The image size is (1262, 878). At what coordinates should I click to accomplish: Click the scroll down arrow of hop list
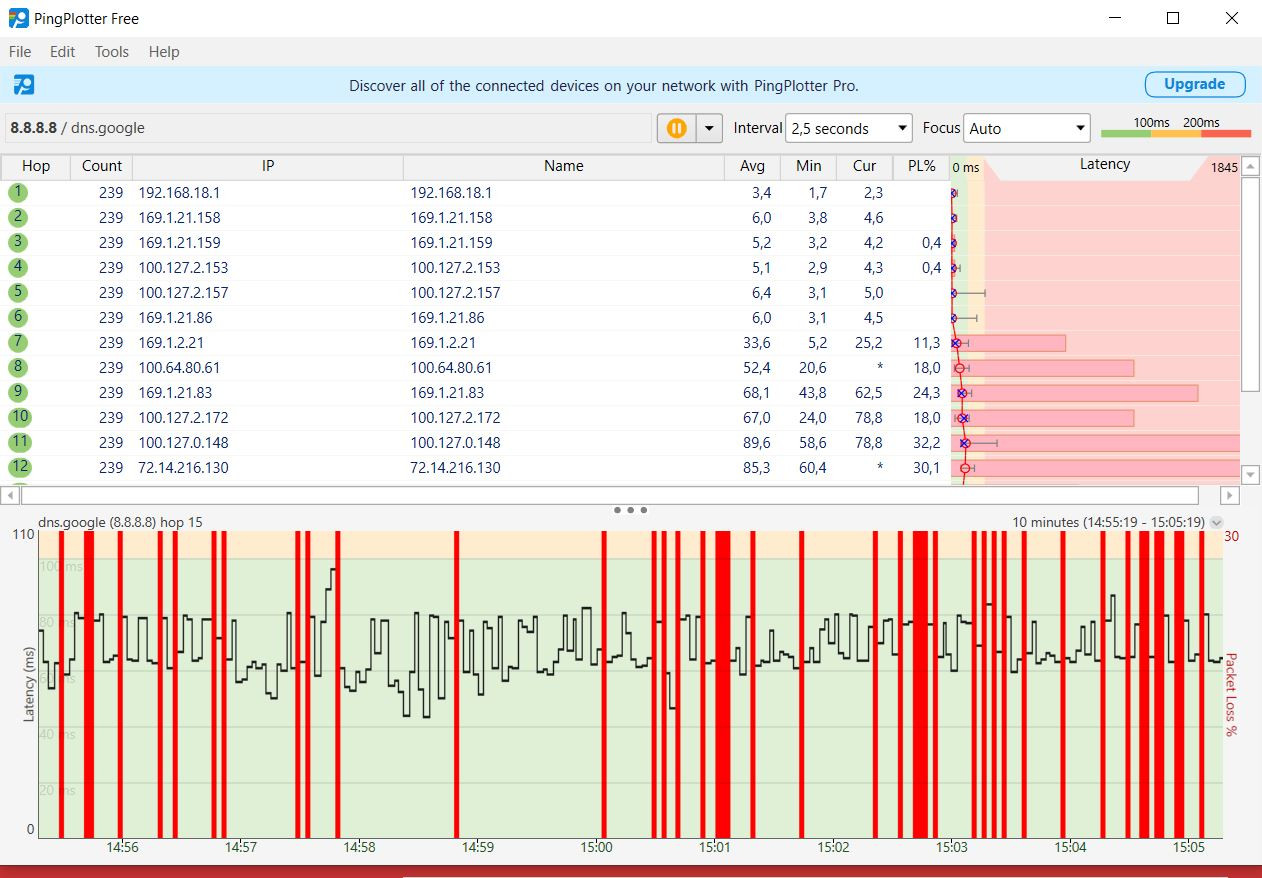click(x=1249, y=474)
